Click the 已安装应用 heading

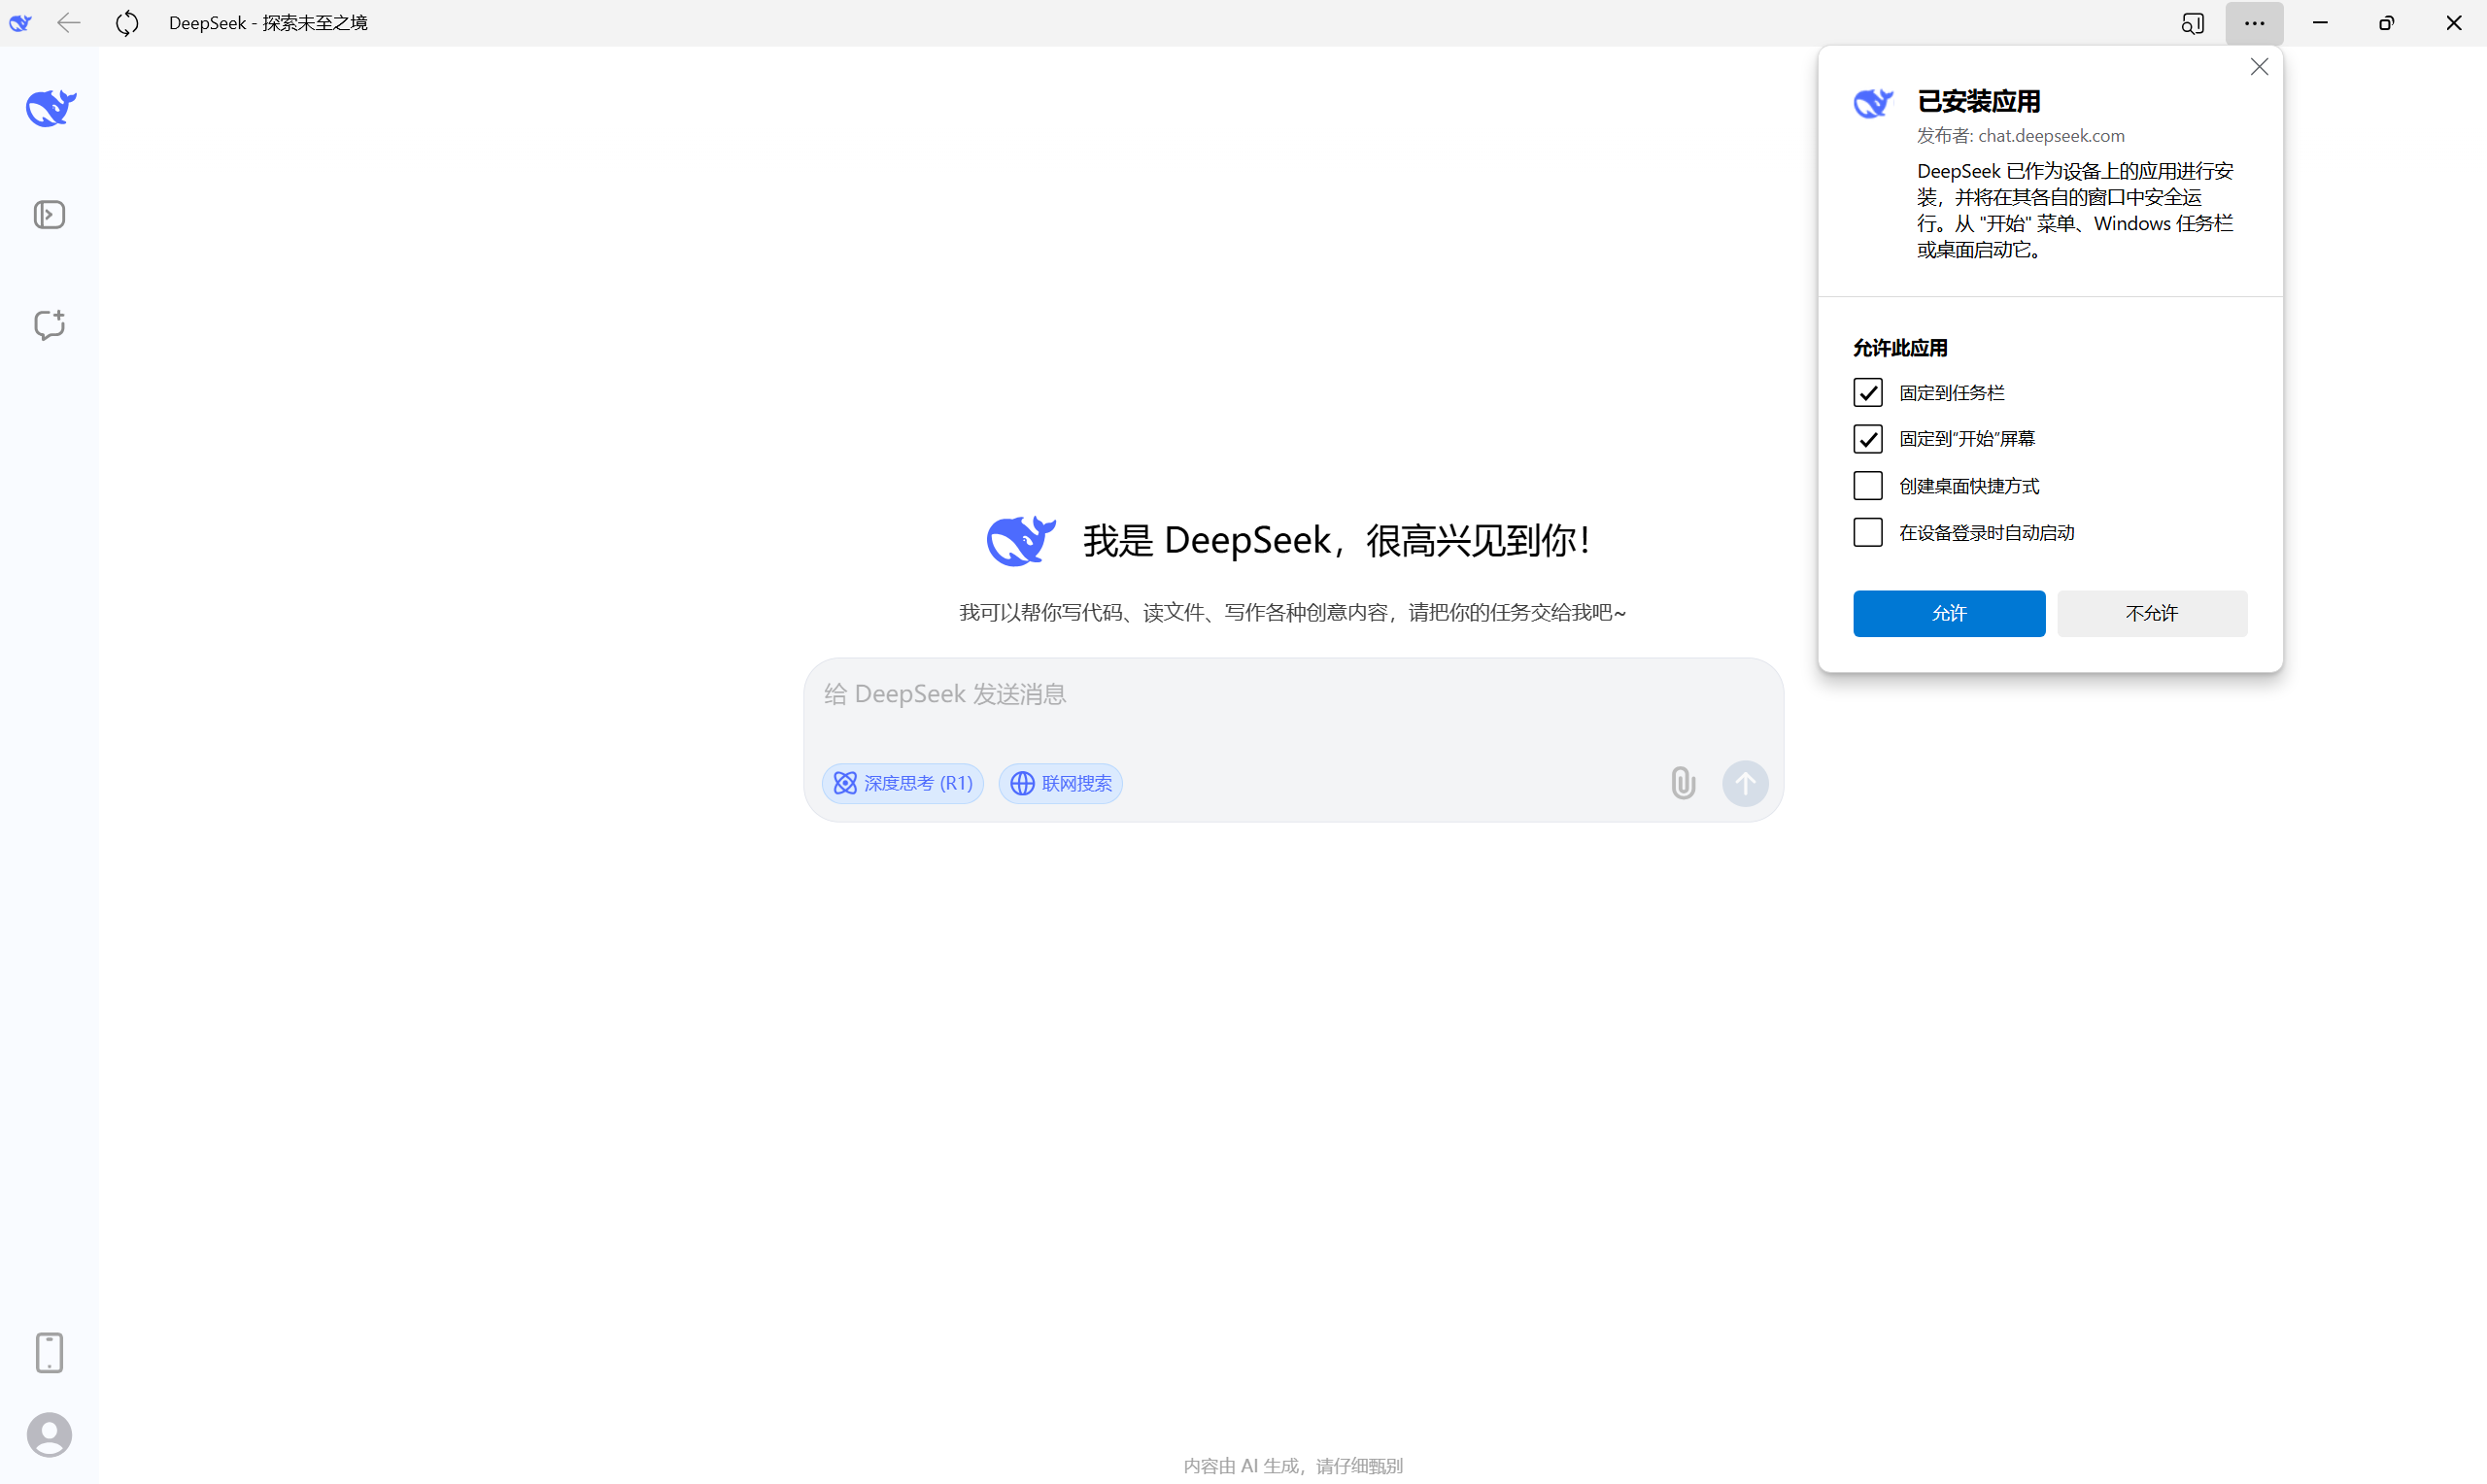[x=1979, y=101]
